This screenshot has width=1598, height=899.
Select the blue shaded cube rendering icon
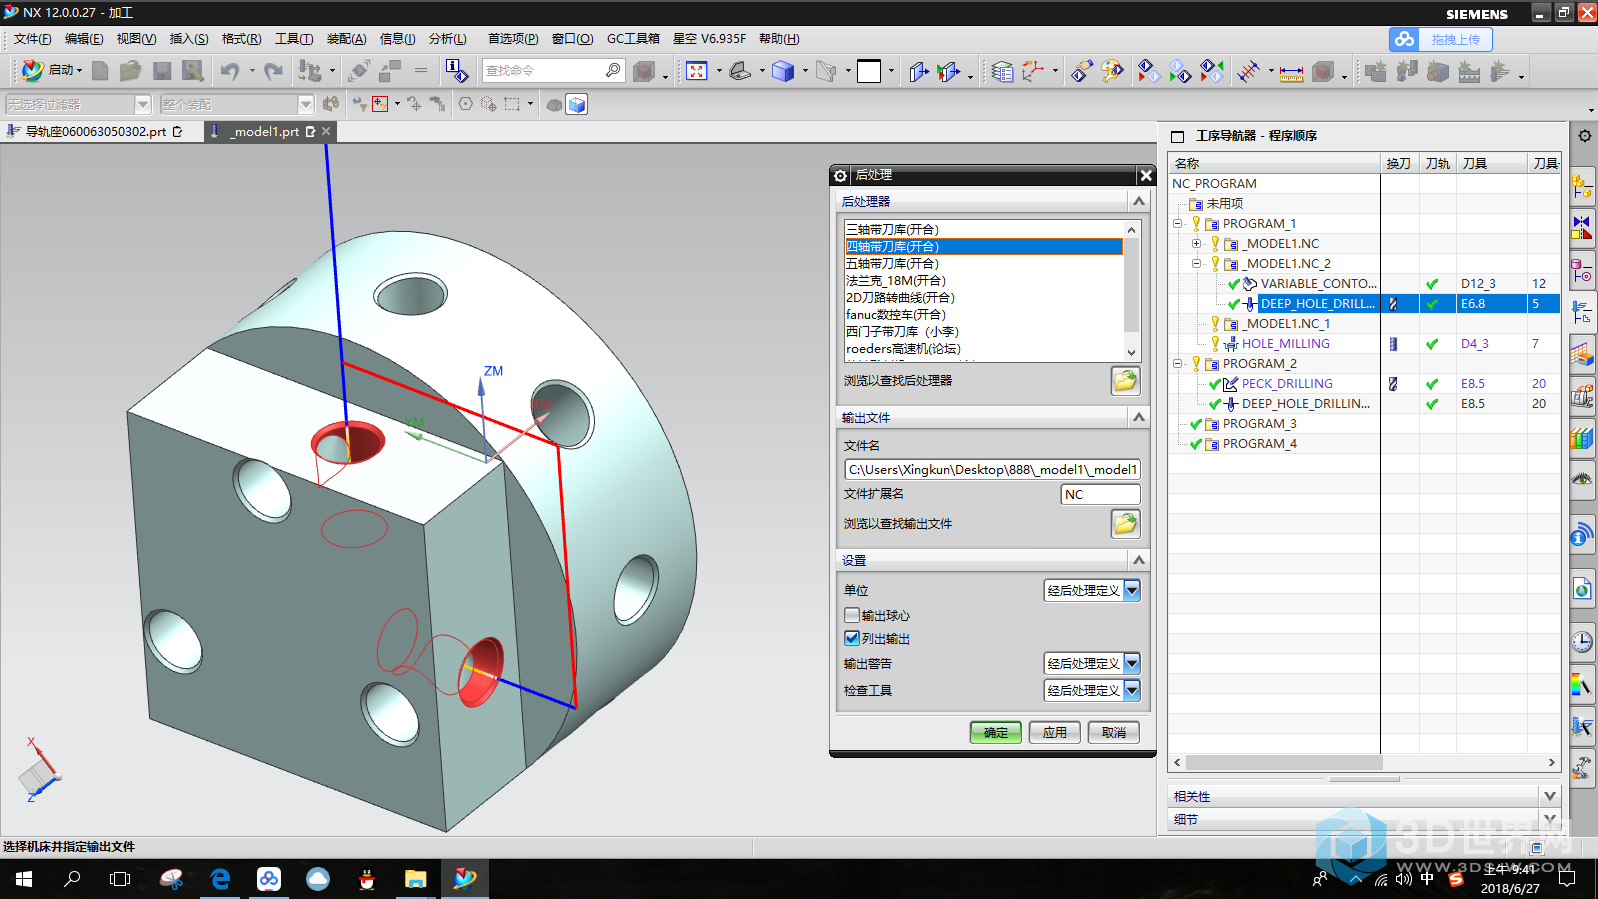coord(783,71)
